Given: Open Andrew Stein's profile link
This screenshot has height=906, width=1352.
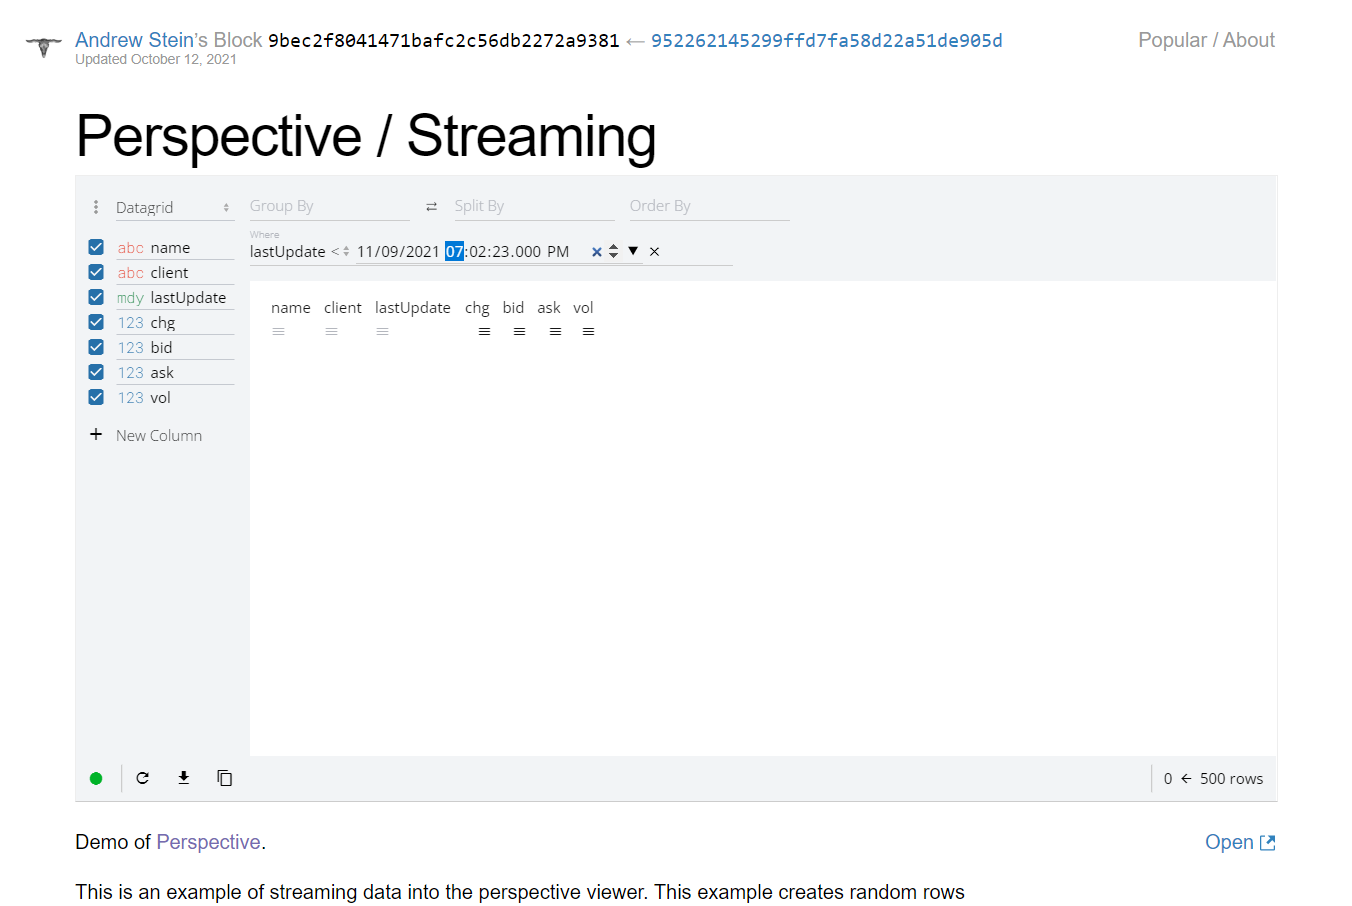Looking at the screenshot, I should (135, 40).
